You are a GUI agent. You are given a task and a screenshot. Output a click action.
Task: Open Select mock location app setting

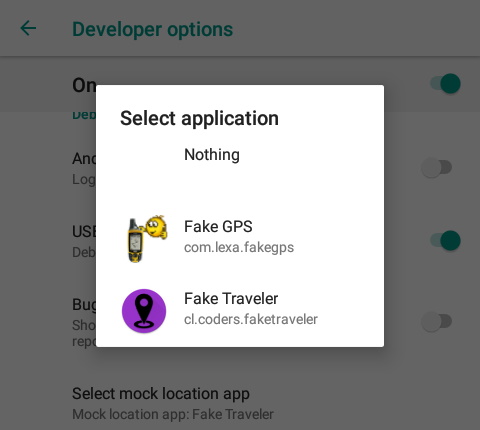(240, 403)
